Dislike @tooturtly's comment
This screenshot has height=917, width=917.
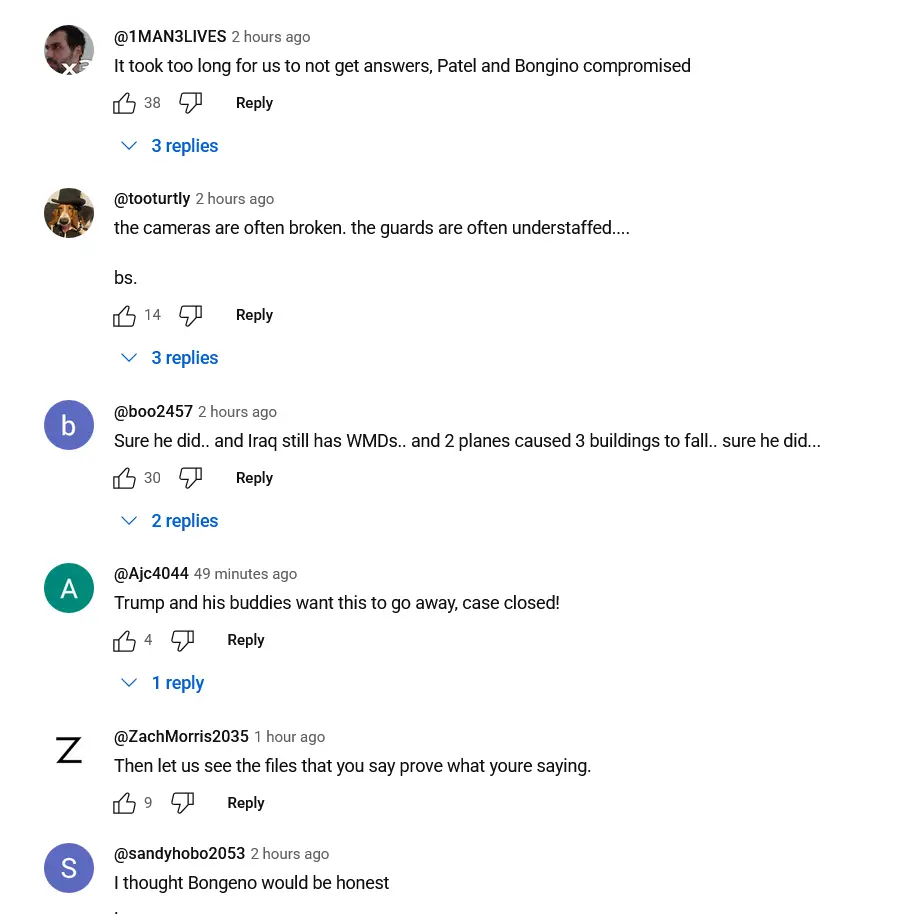coord(191,316)
